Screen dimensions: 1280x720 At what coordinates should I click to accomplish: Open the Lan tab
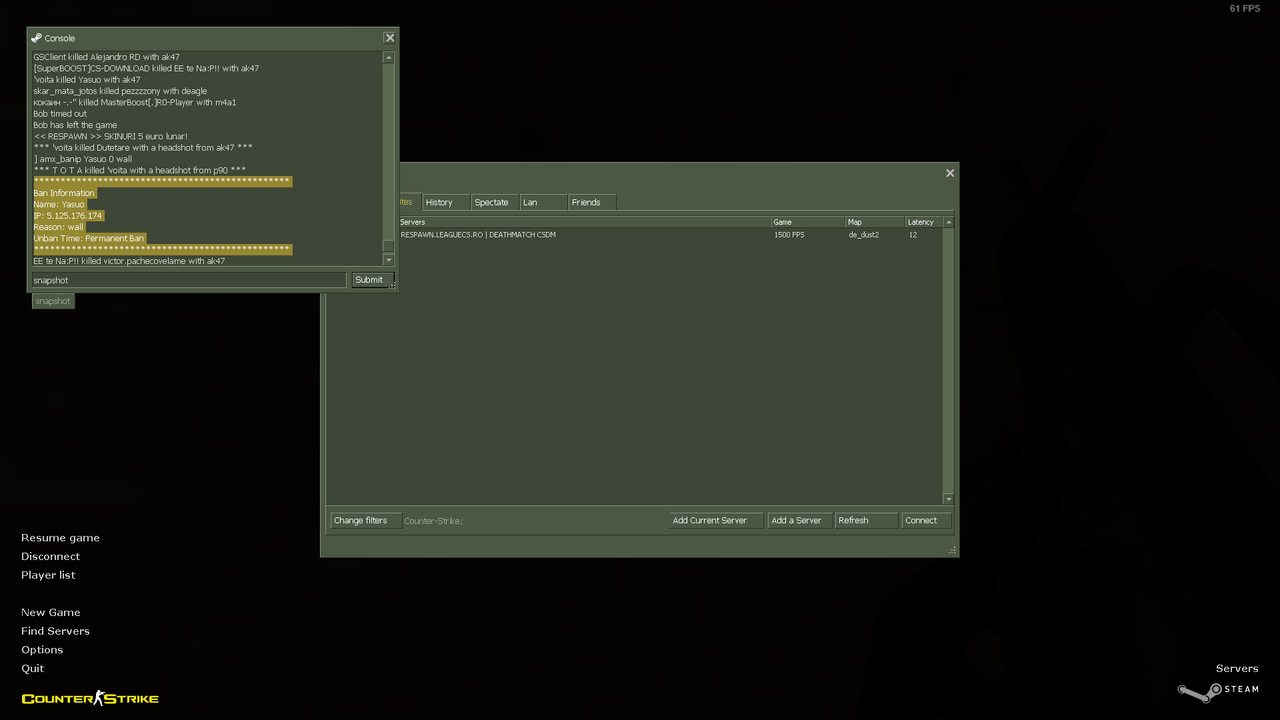(543, 202)
